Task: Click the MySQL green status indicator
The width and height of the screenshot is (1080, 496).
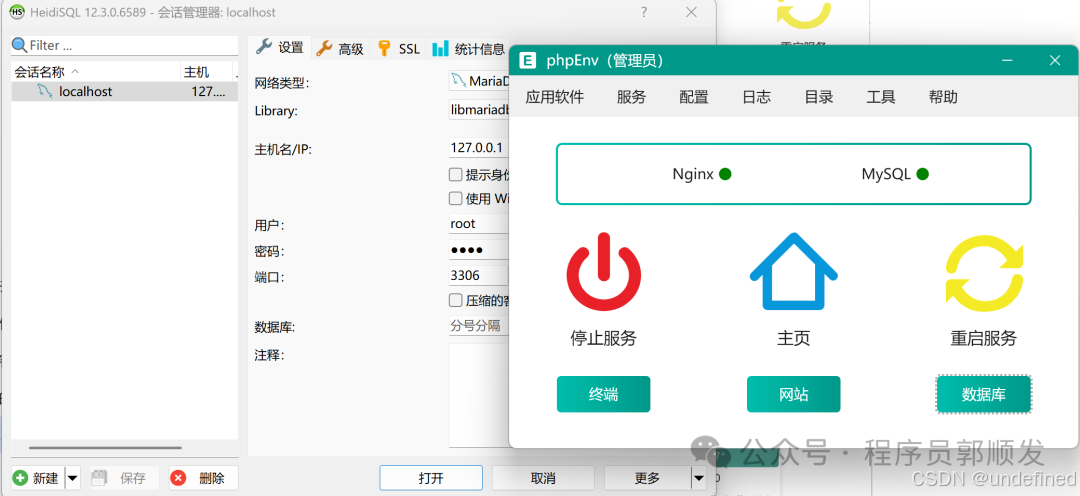Action: pos(922,174)
